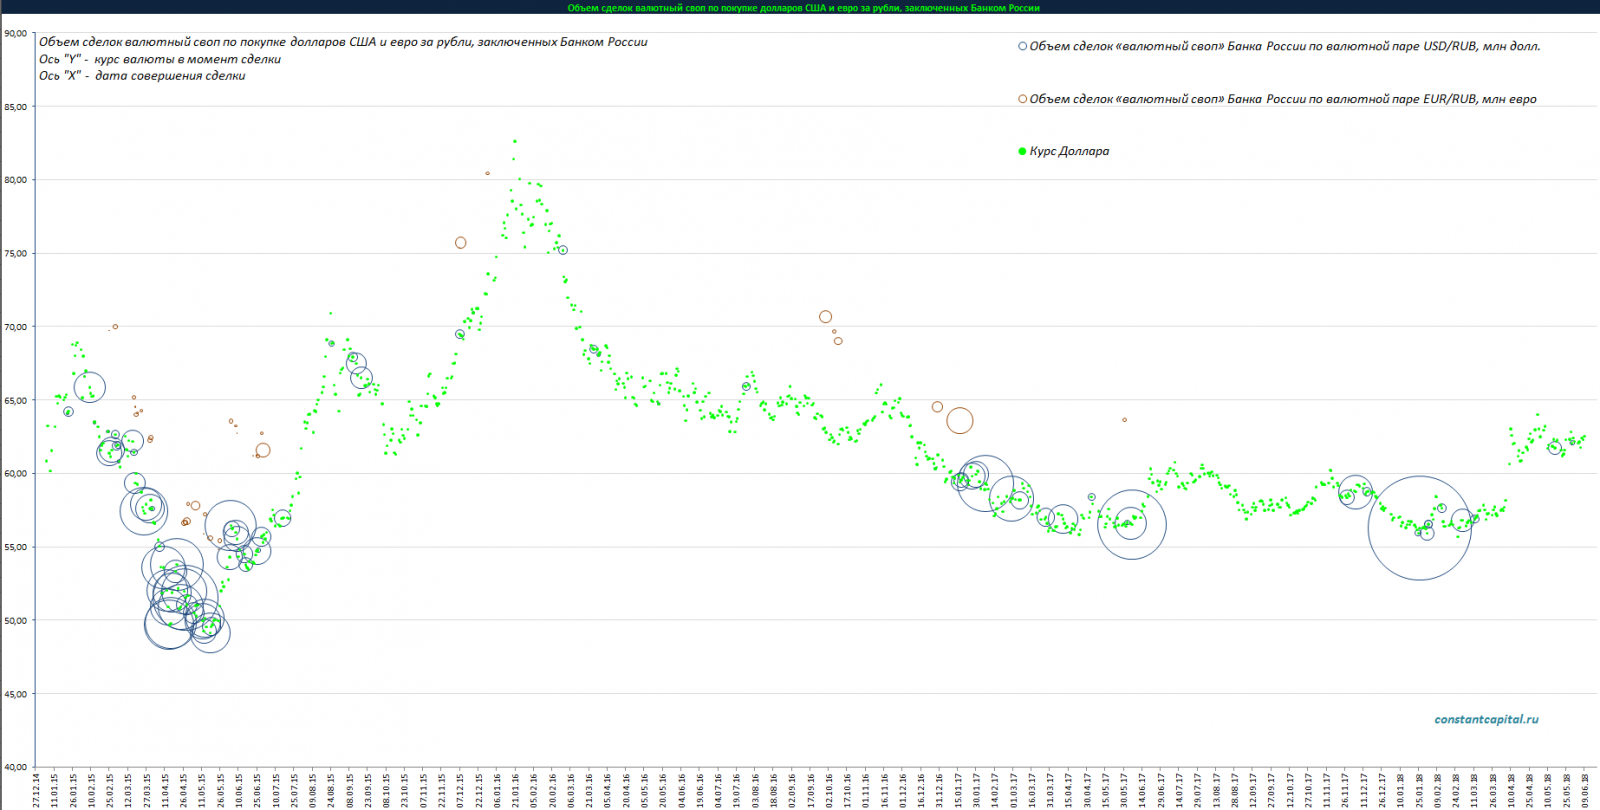Click the small blue bubble at the 75,00 gridline
The height and width of the screenshot is (810, 1600).
[x=563, y=250]
